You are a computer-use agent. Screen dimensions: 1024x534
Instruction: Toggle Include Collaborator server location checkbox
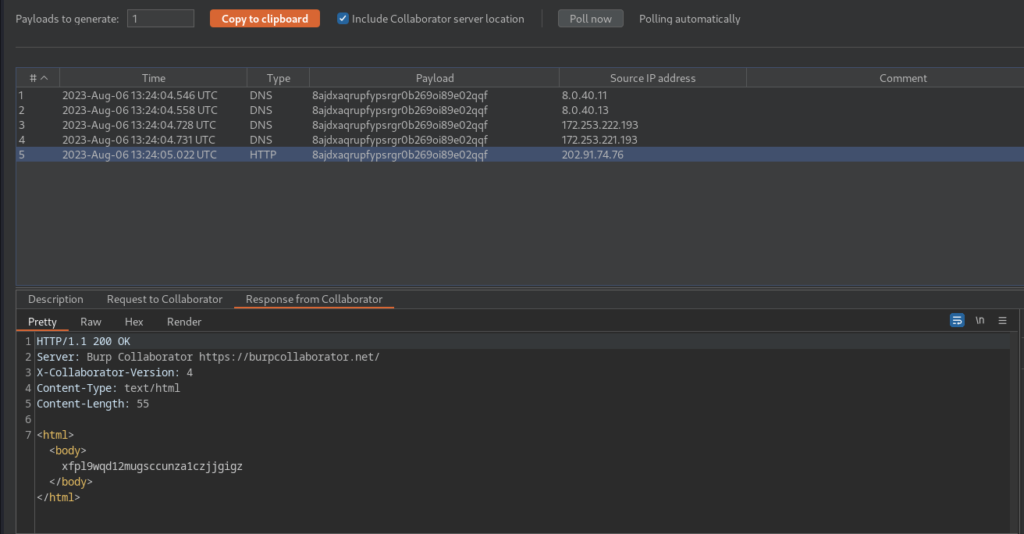[342, 18]
